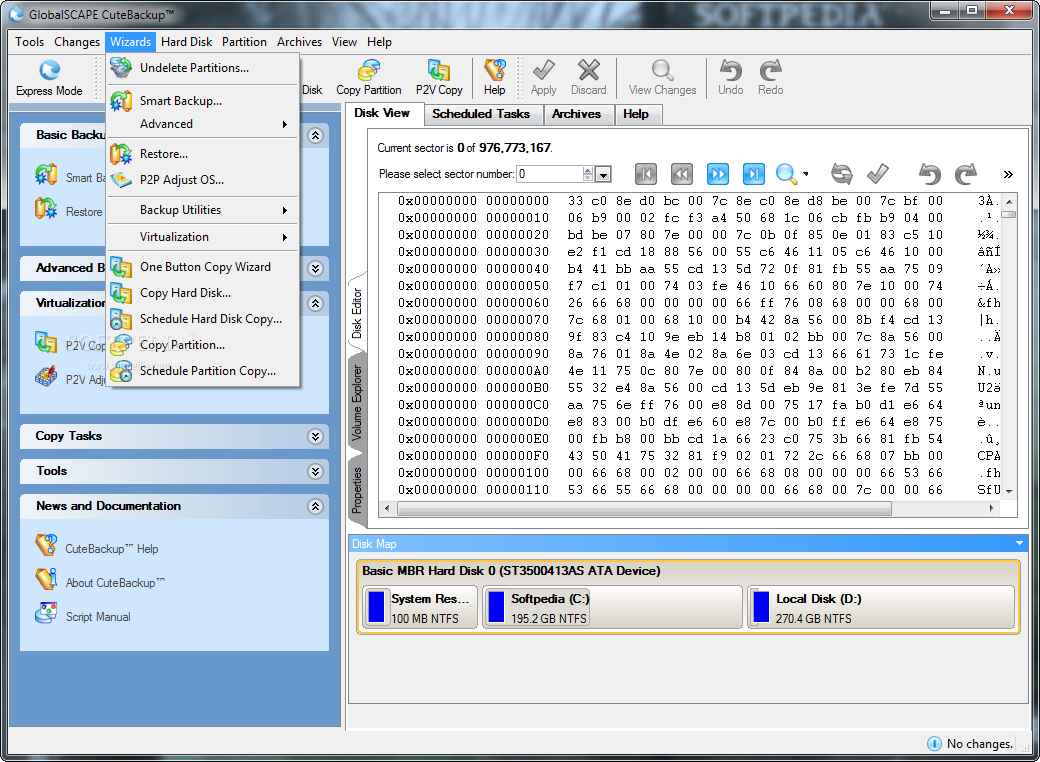Click the disk editor redo arrow
This screenshot has width=1040, height=762.
966,174
